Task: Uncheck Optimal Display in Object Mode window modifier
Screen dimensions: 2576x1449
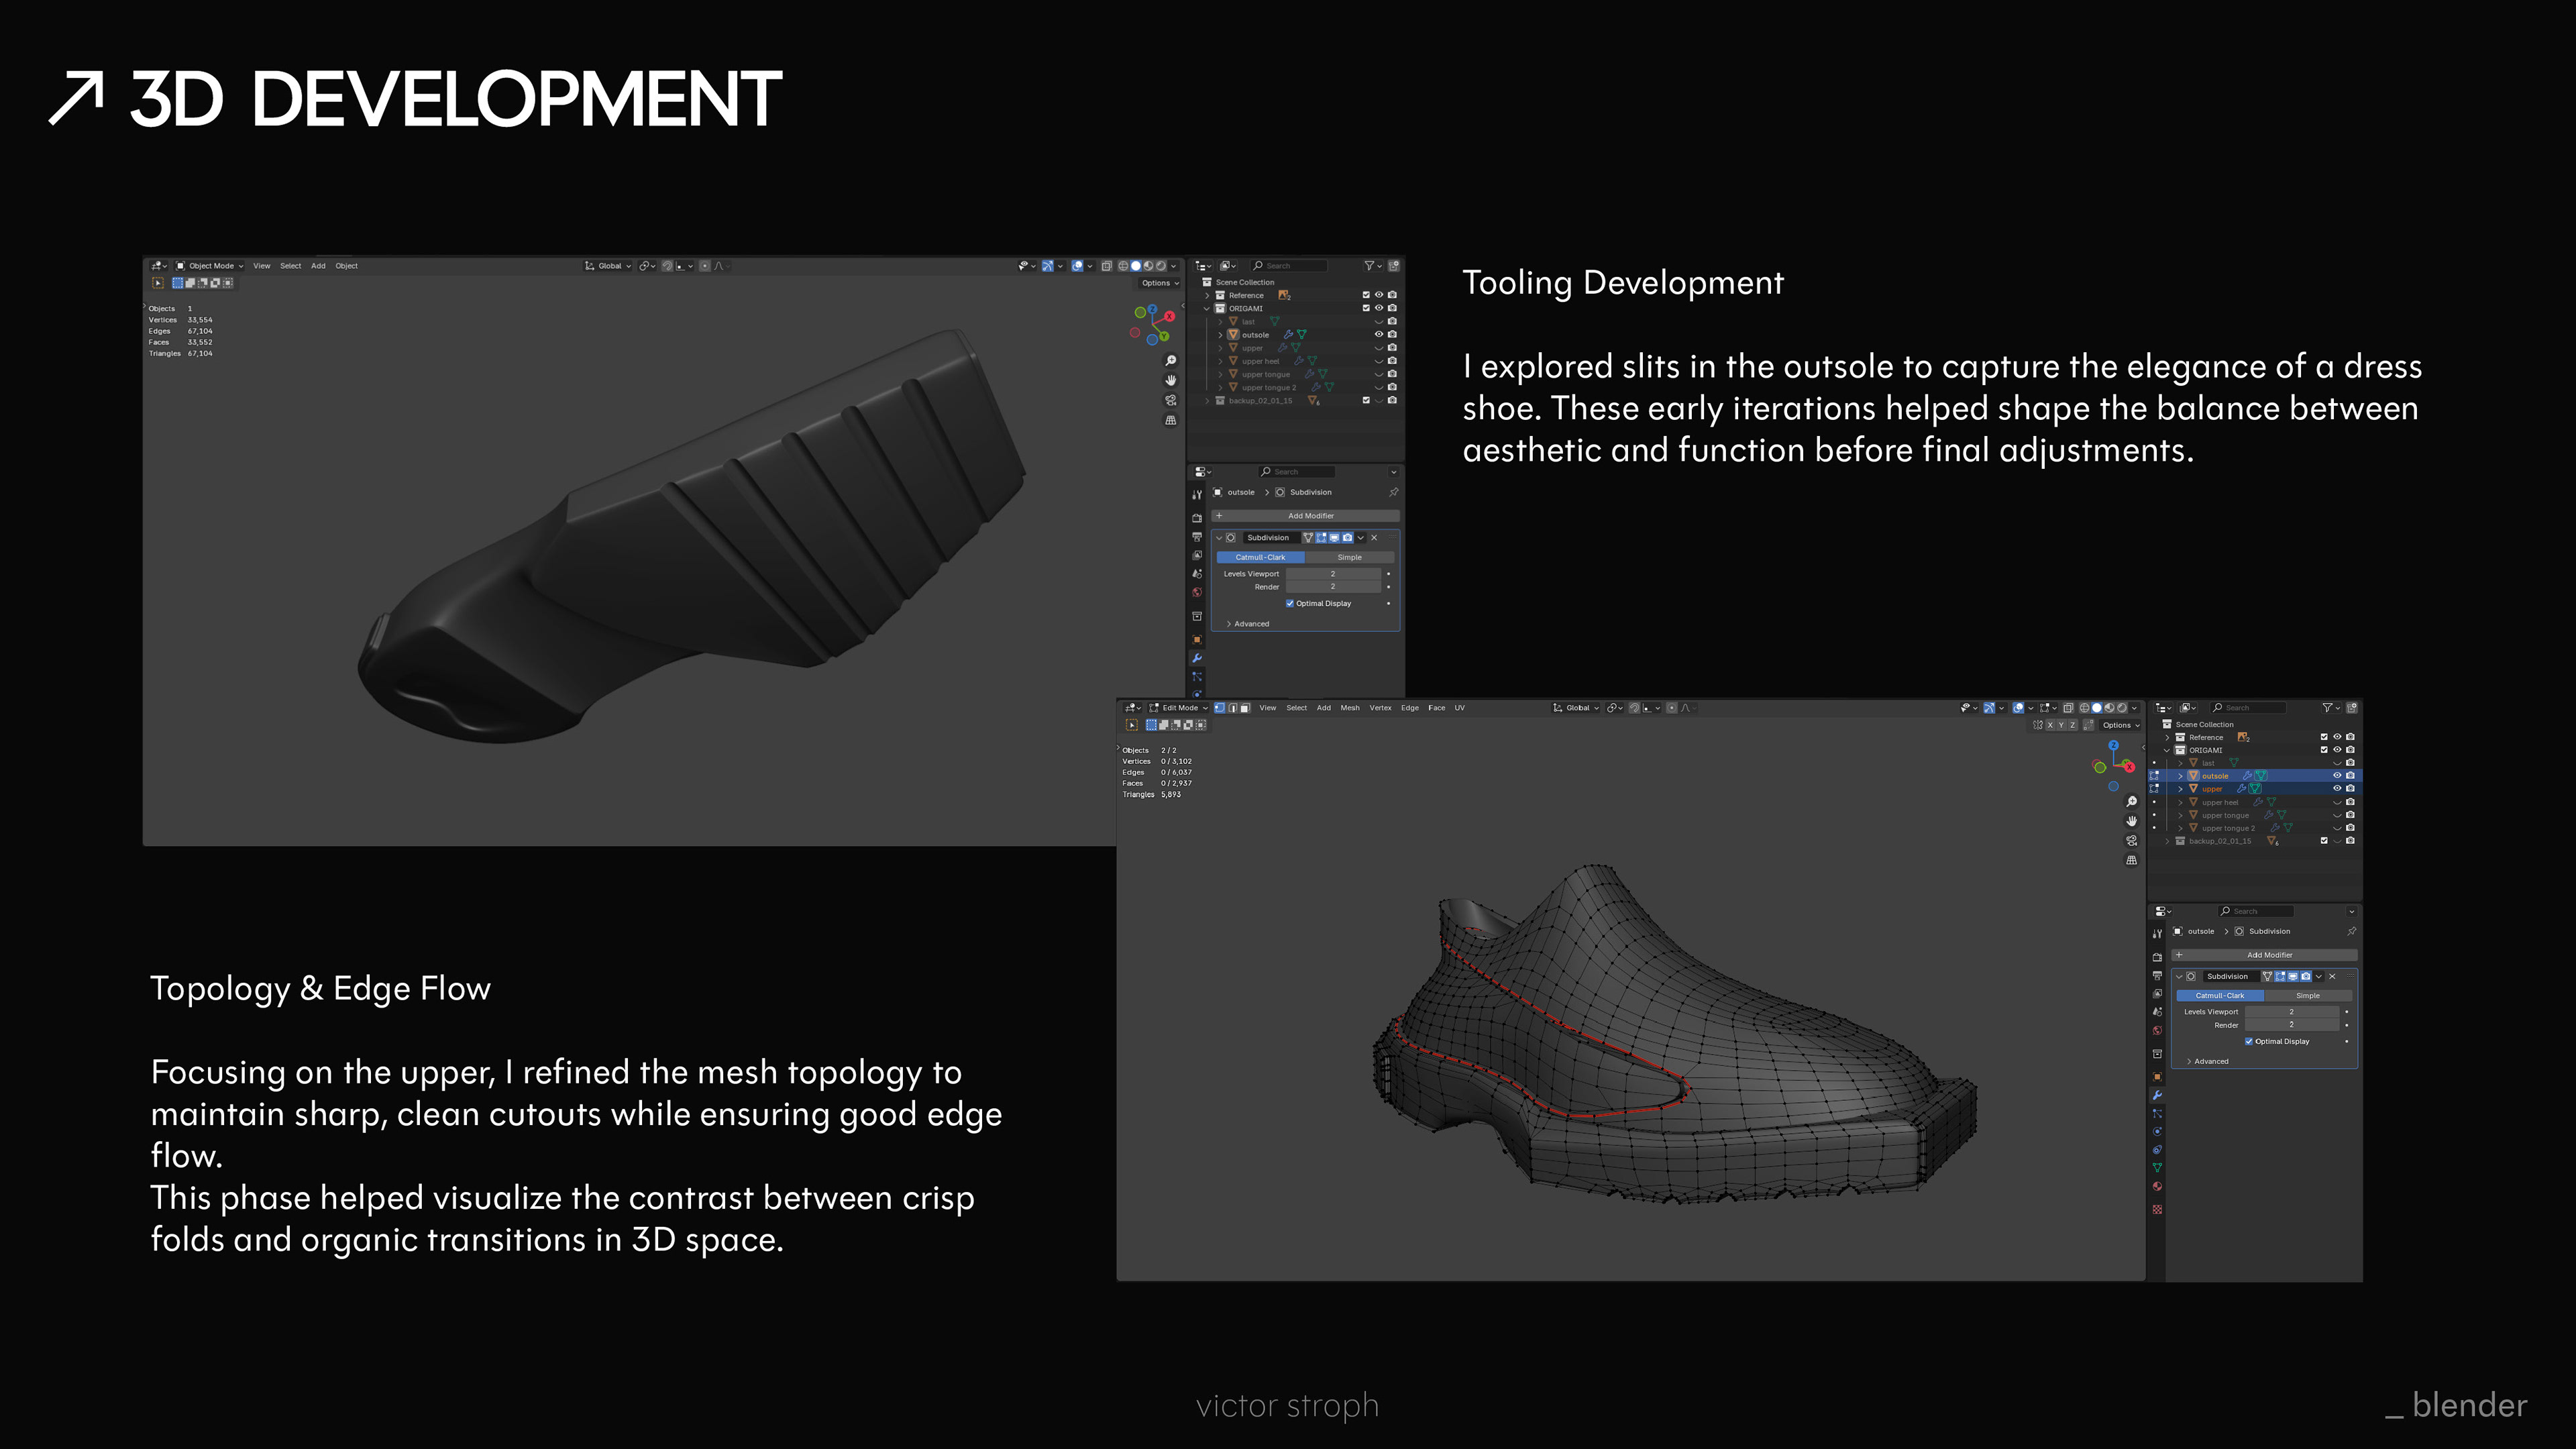Action: [1290, 603]
